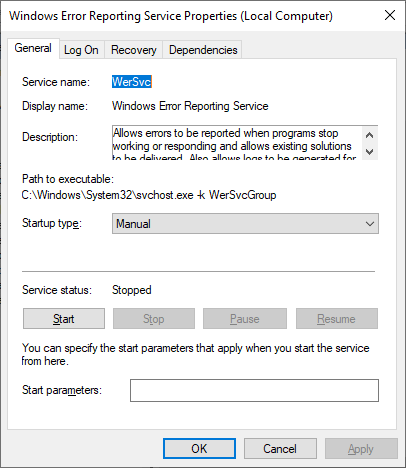Switch to the Log On tab

pyautogui.click(x=81, y=50)
